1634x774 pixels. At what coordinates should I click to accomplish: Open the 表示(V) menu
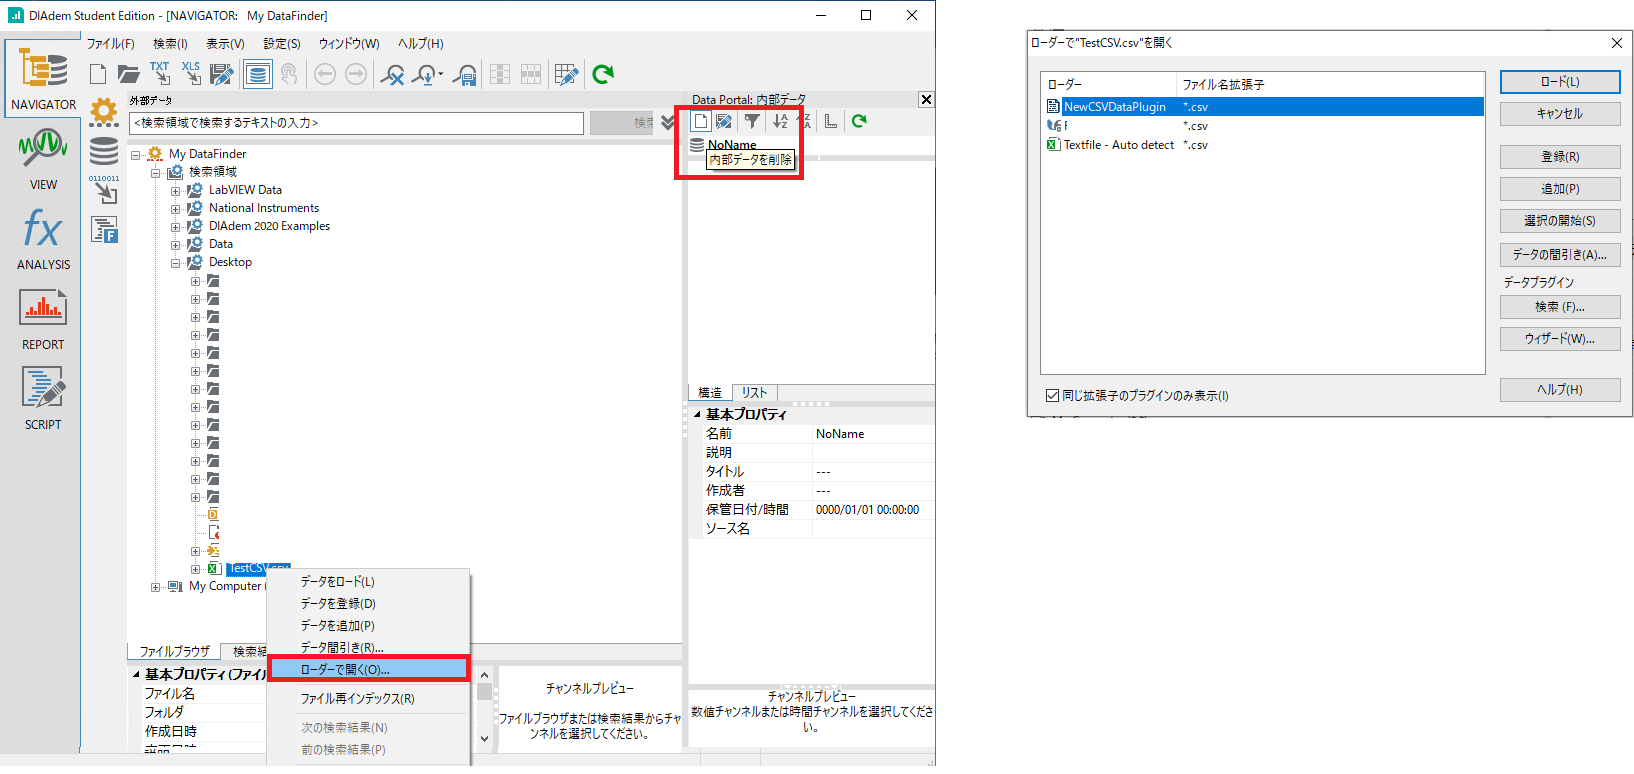coord(225,44)
